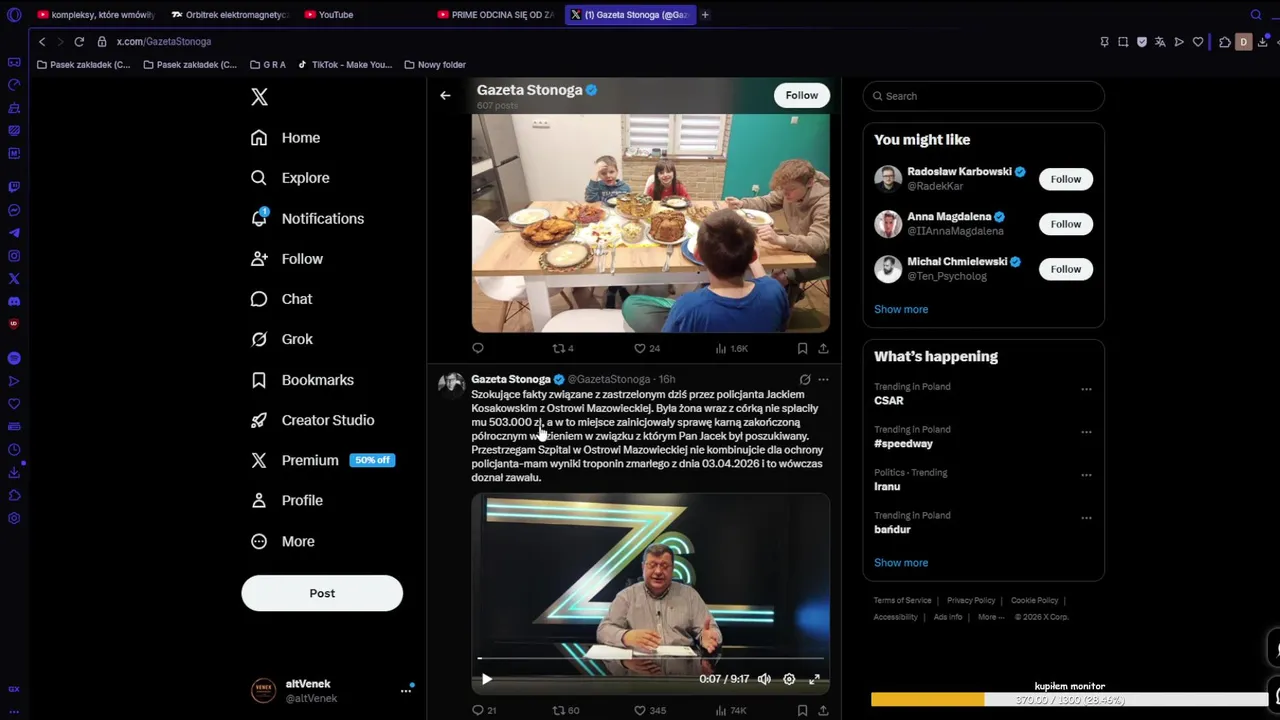Open video settings gear
1280x720 pixels.
[x=789, y=679]
